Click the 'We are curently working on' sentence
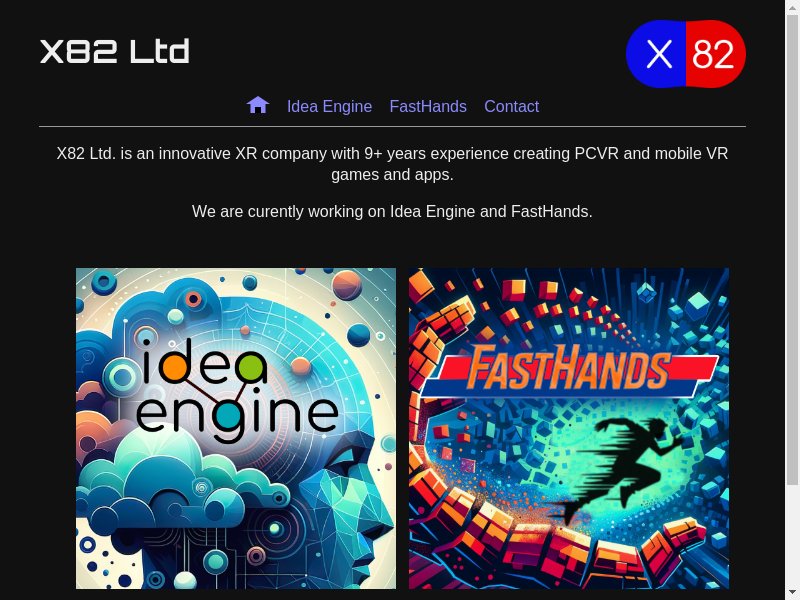Viewport: 800px width, 600px height. coord(392,211)
